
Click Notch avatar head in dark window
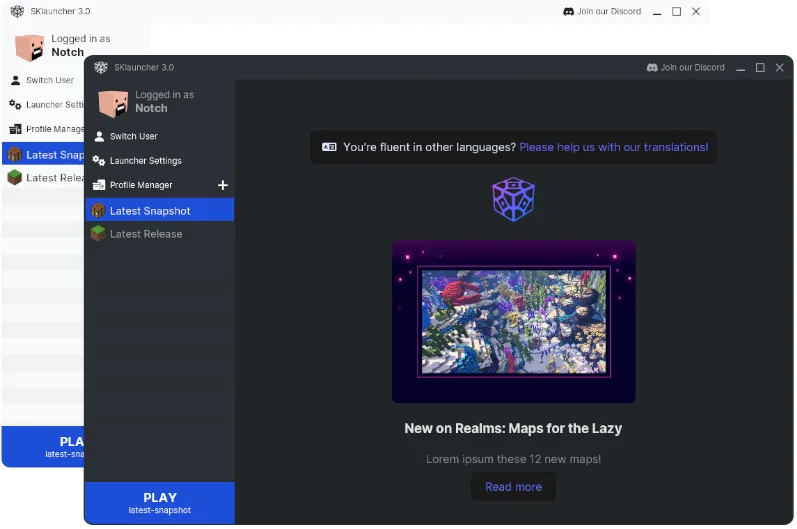113,103
